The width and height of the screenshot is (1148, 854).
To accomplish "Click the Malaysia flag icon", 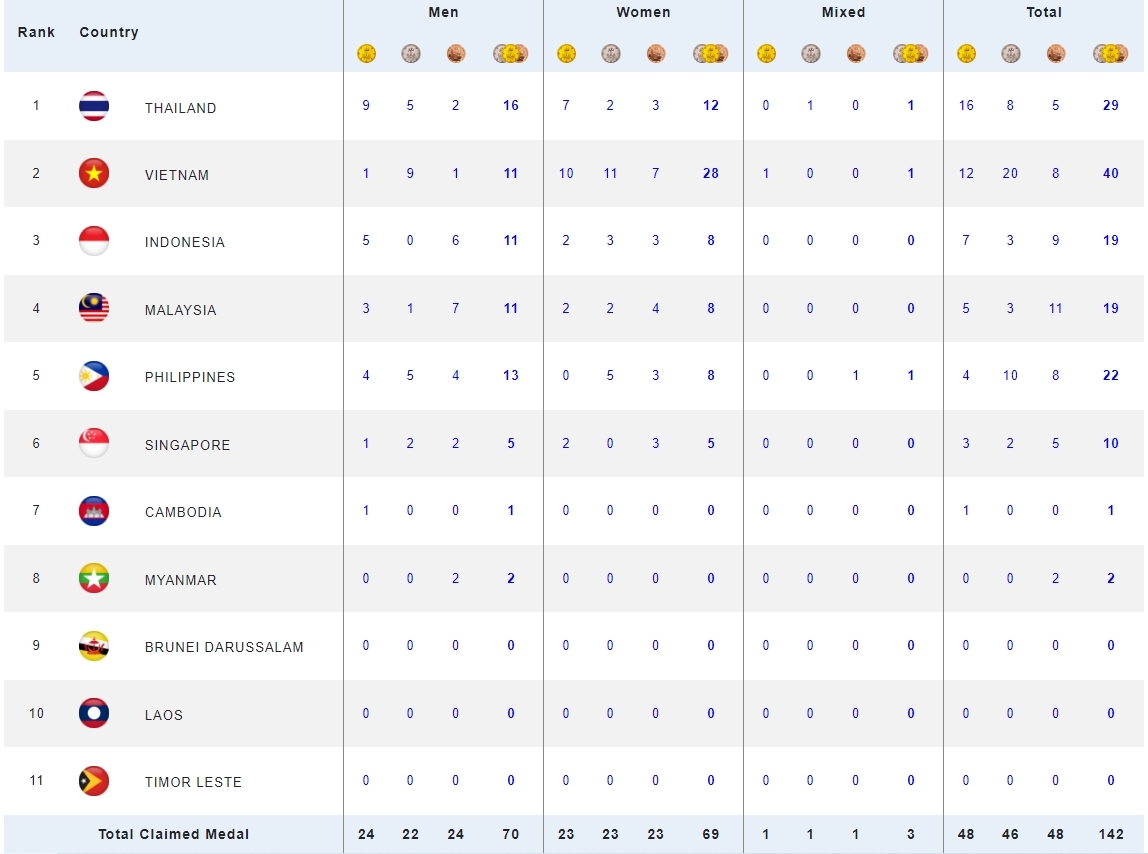I will tap(94, 308).
